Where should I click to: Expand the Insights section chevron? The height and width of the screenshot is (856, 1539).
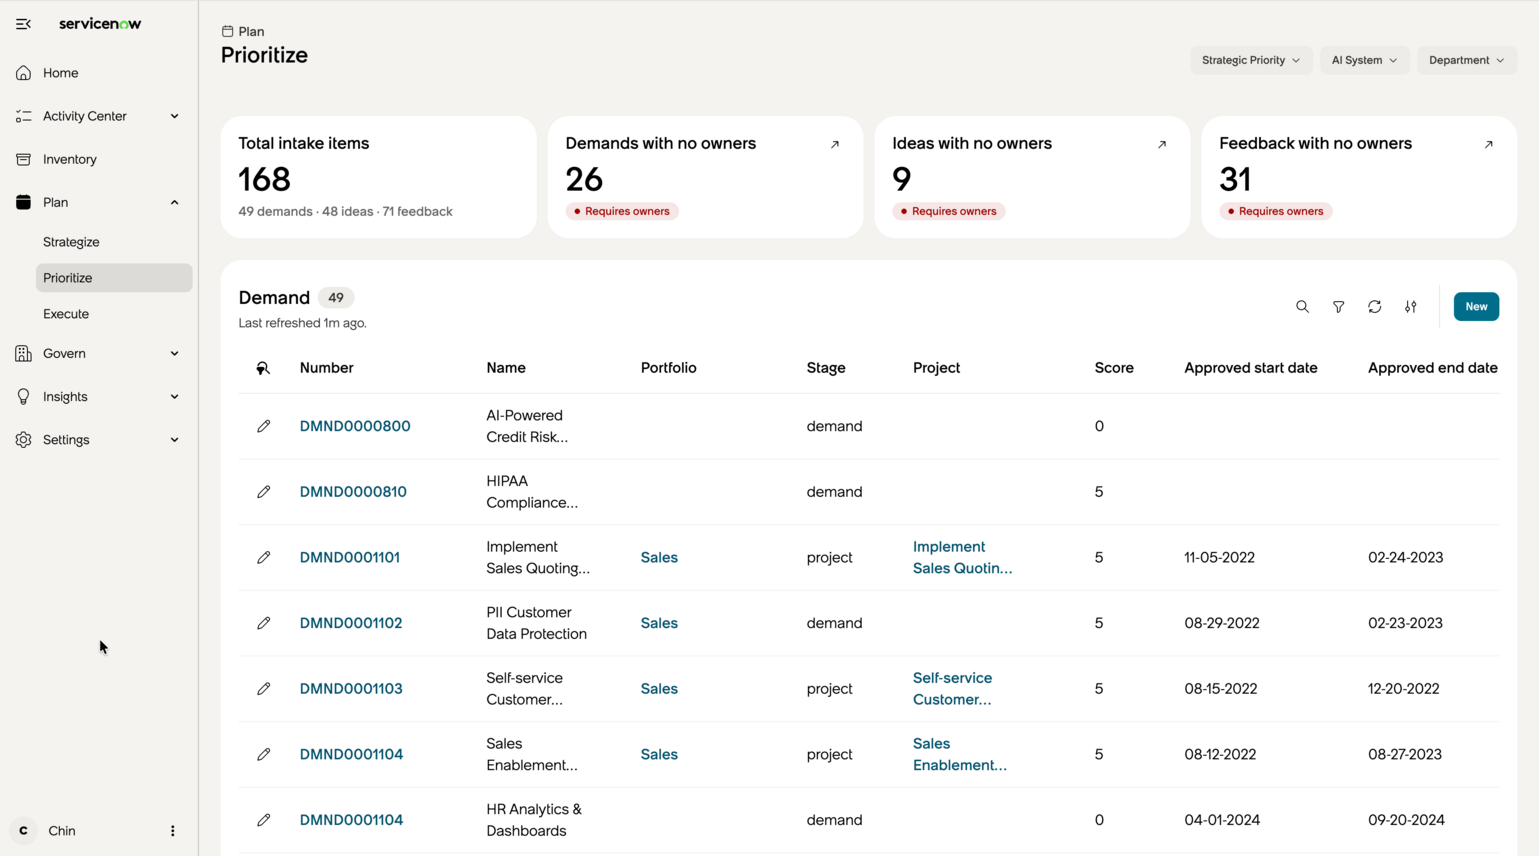click(174, 397)
